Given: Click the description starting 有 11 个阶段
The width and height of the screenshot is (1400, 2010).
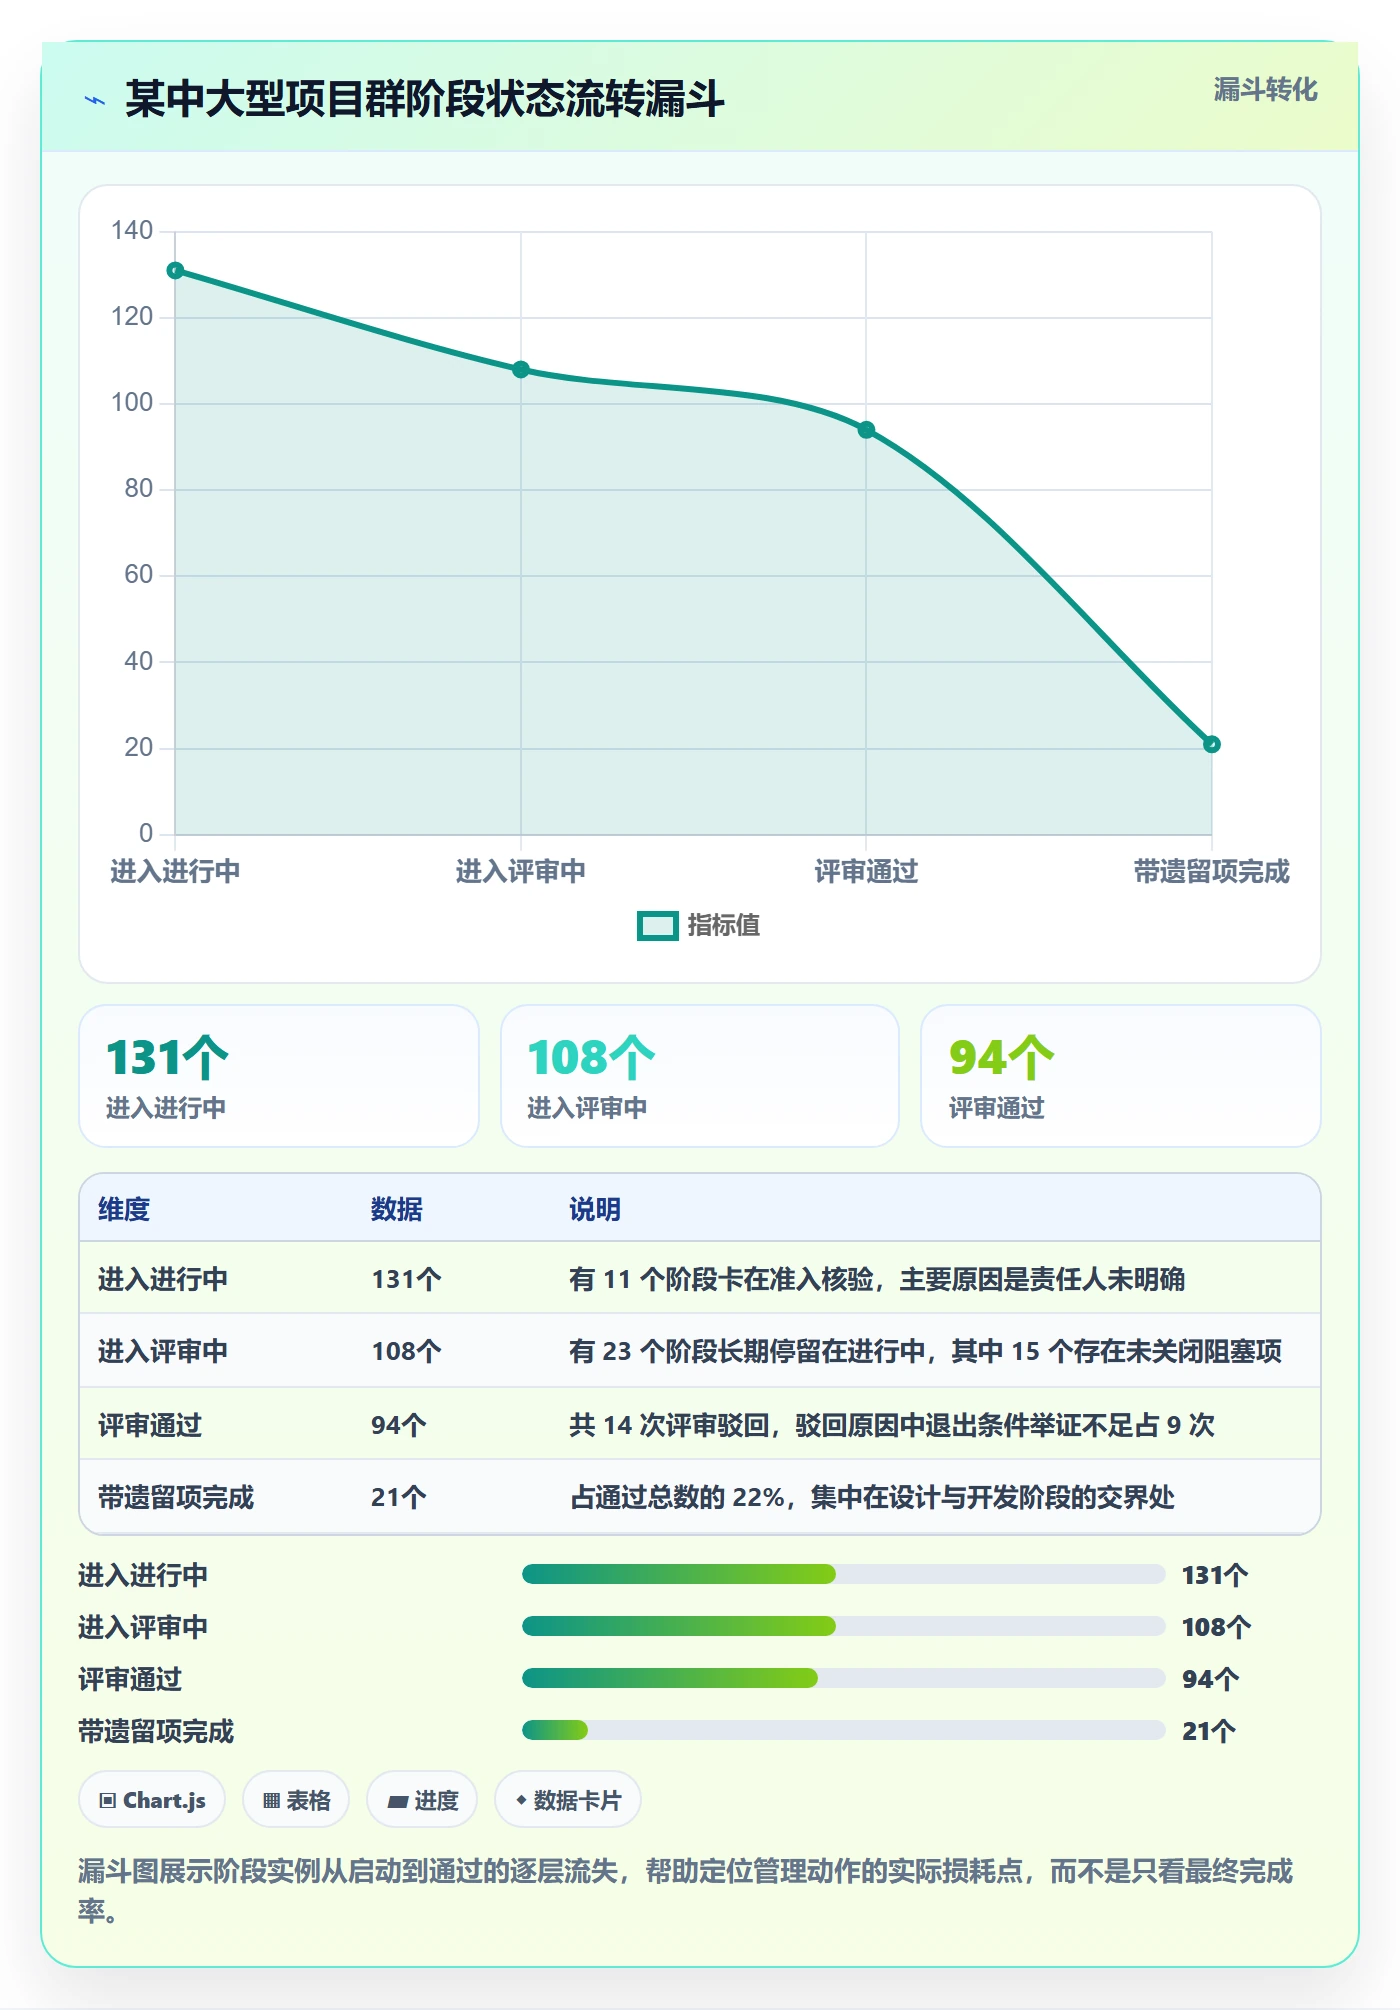Looking at the screenshot, I should click(x=877, y=1279).
